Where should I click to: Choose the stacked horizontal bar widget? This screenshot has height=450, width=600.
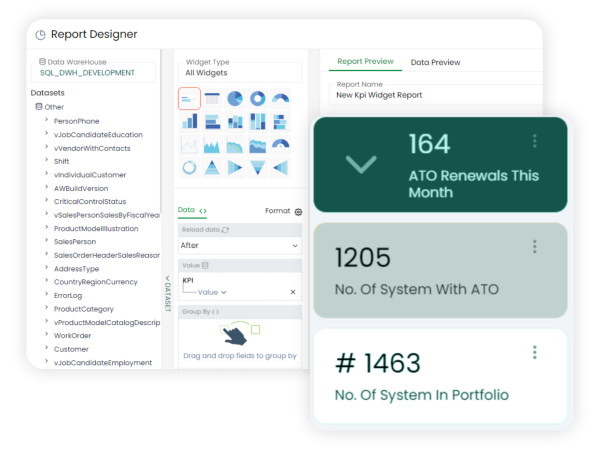(x=280, y=122)
